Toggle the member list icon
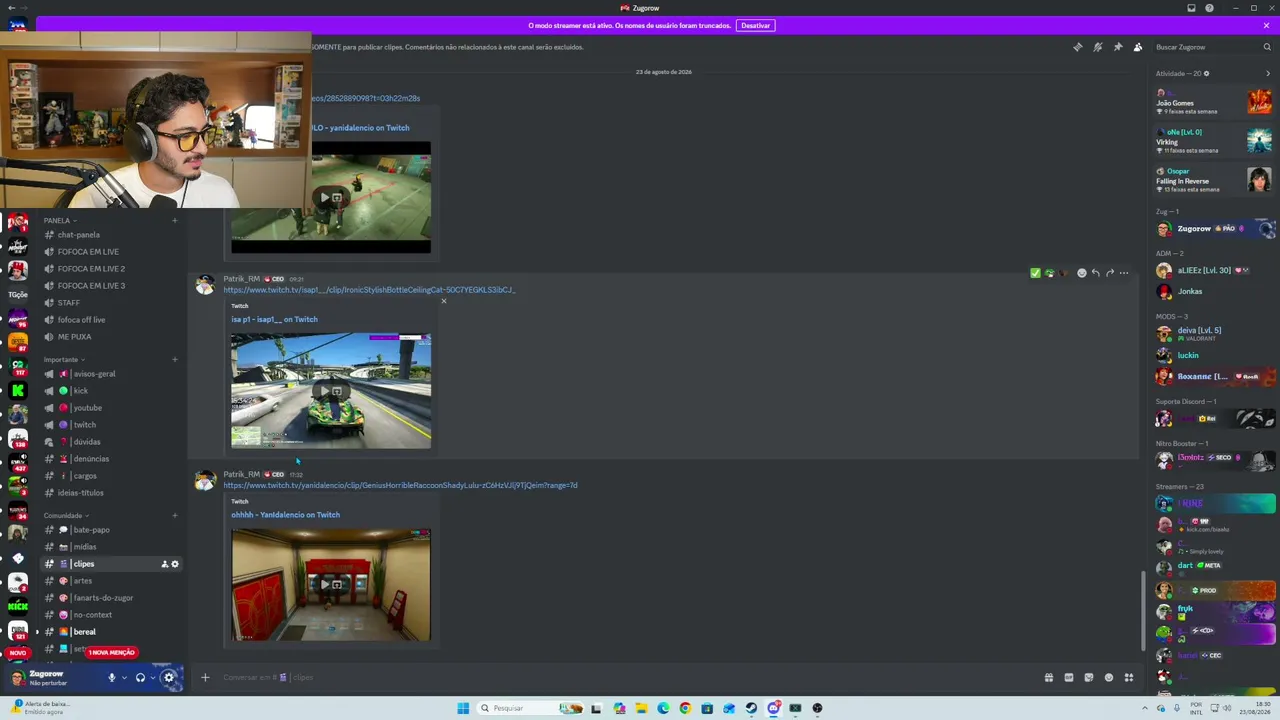Screen dimensions: 1280x720 (1138, 47)
